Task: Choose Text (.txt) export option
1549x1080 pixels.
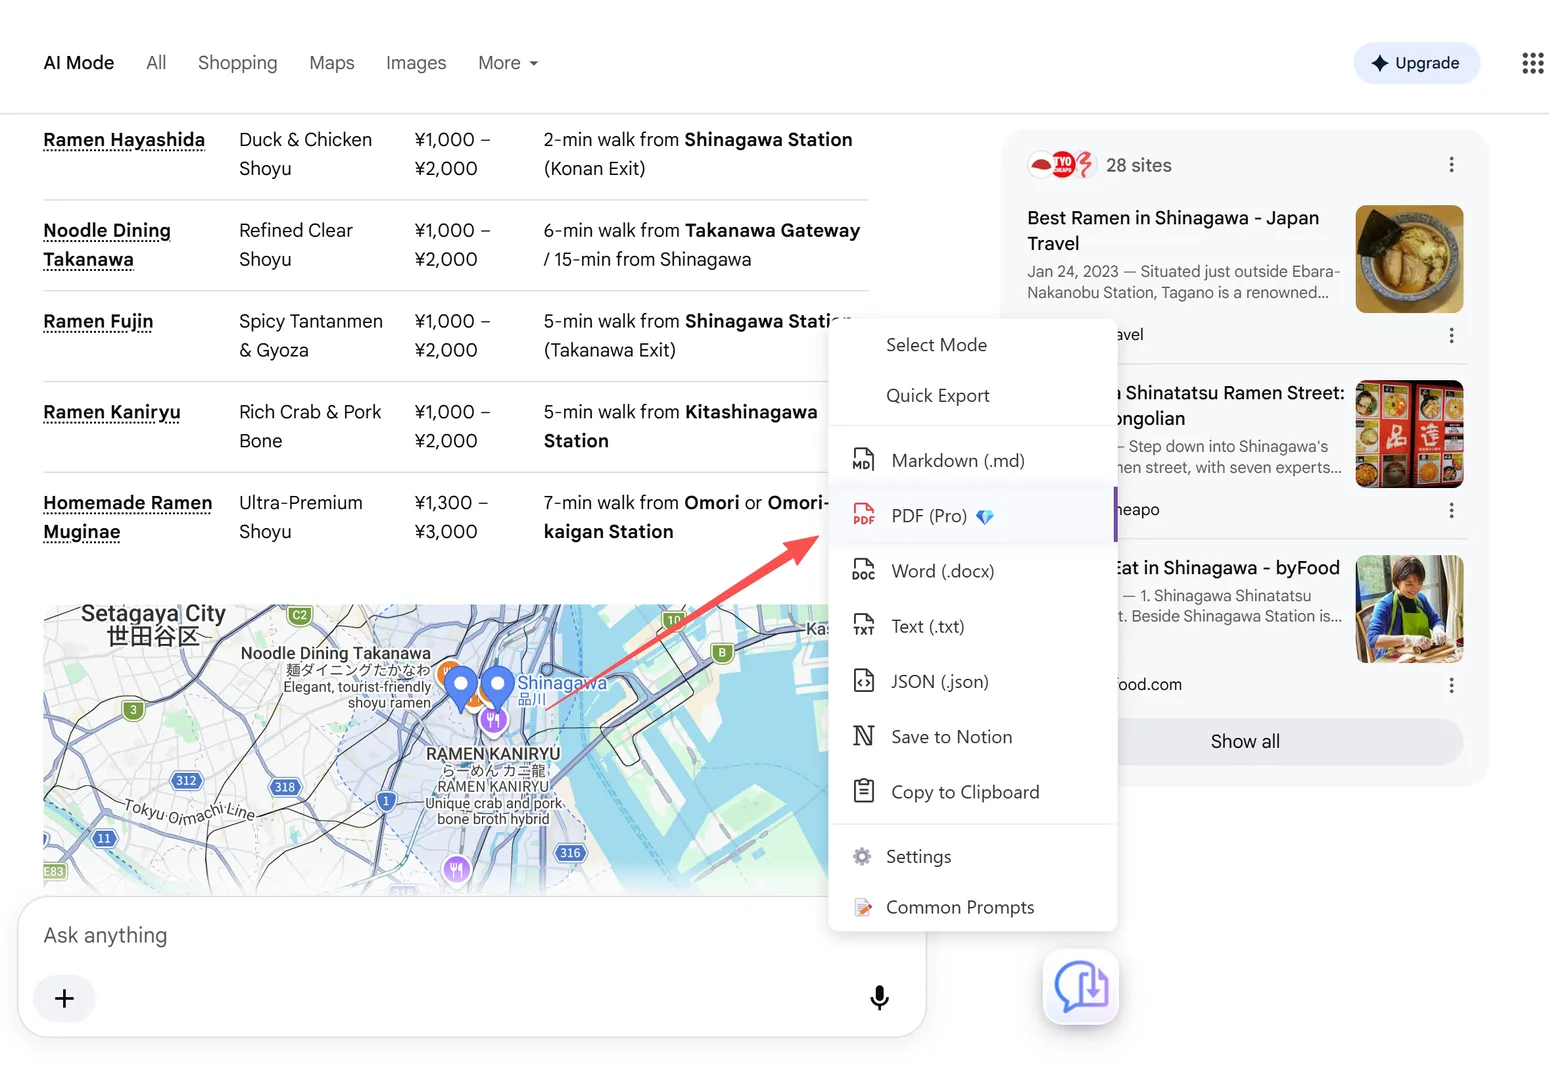Action: click(972, 626)
